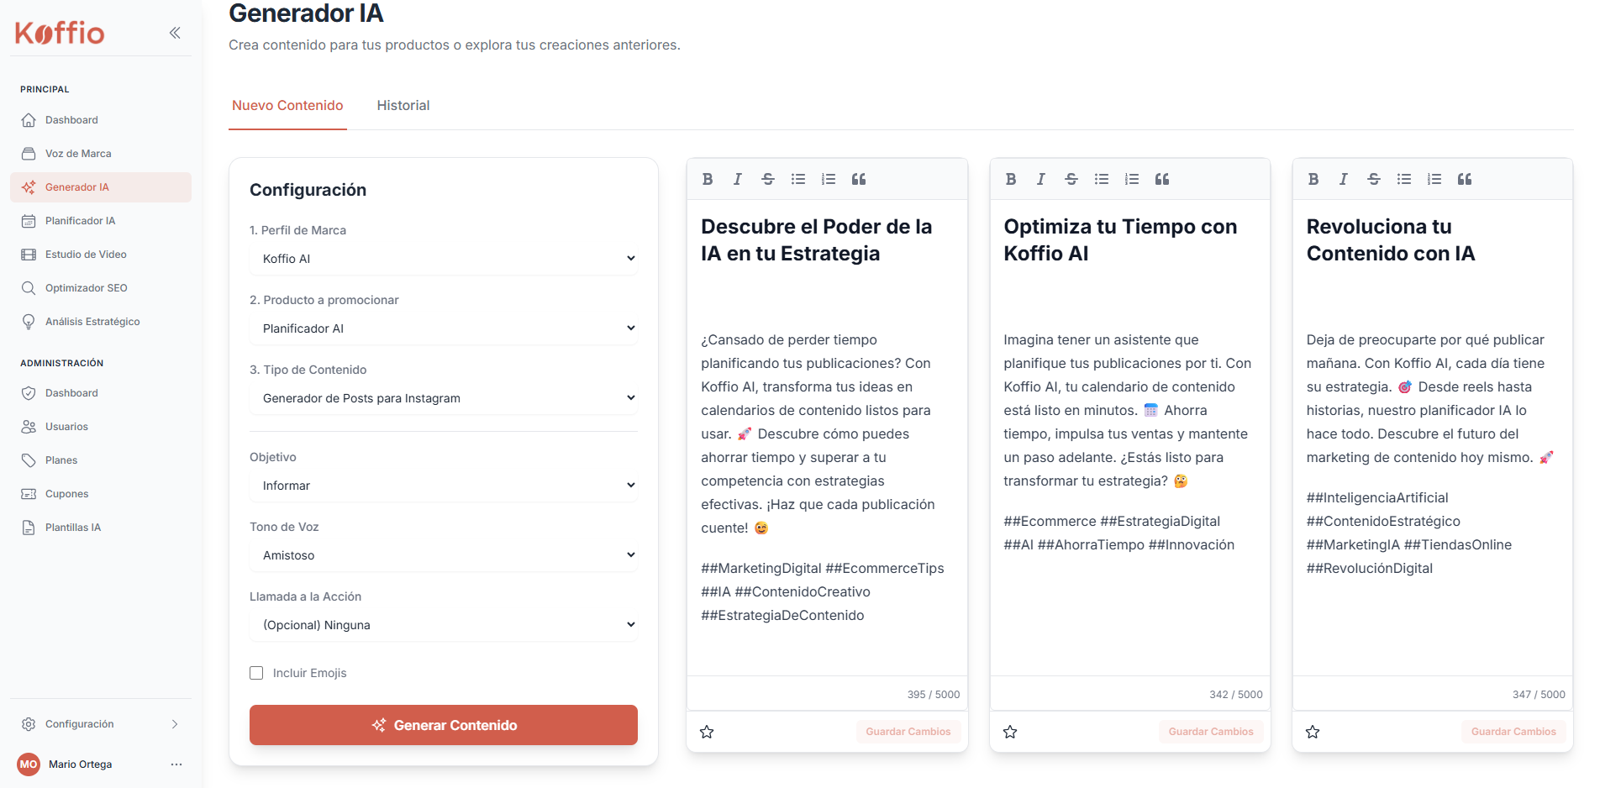This screenshot has width=1600, height=788.
Task: Insert numbered list in the 'Descubre el Poder' editor
Action: click(828, 179)
